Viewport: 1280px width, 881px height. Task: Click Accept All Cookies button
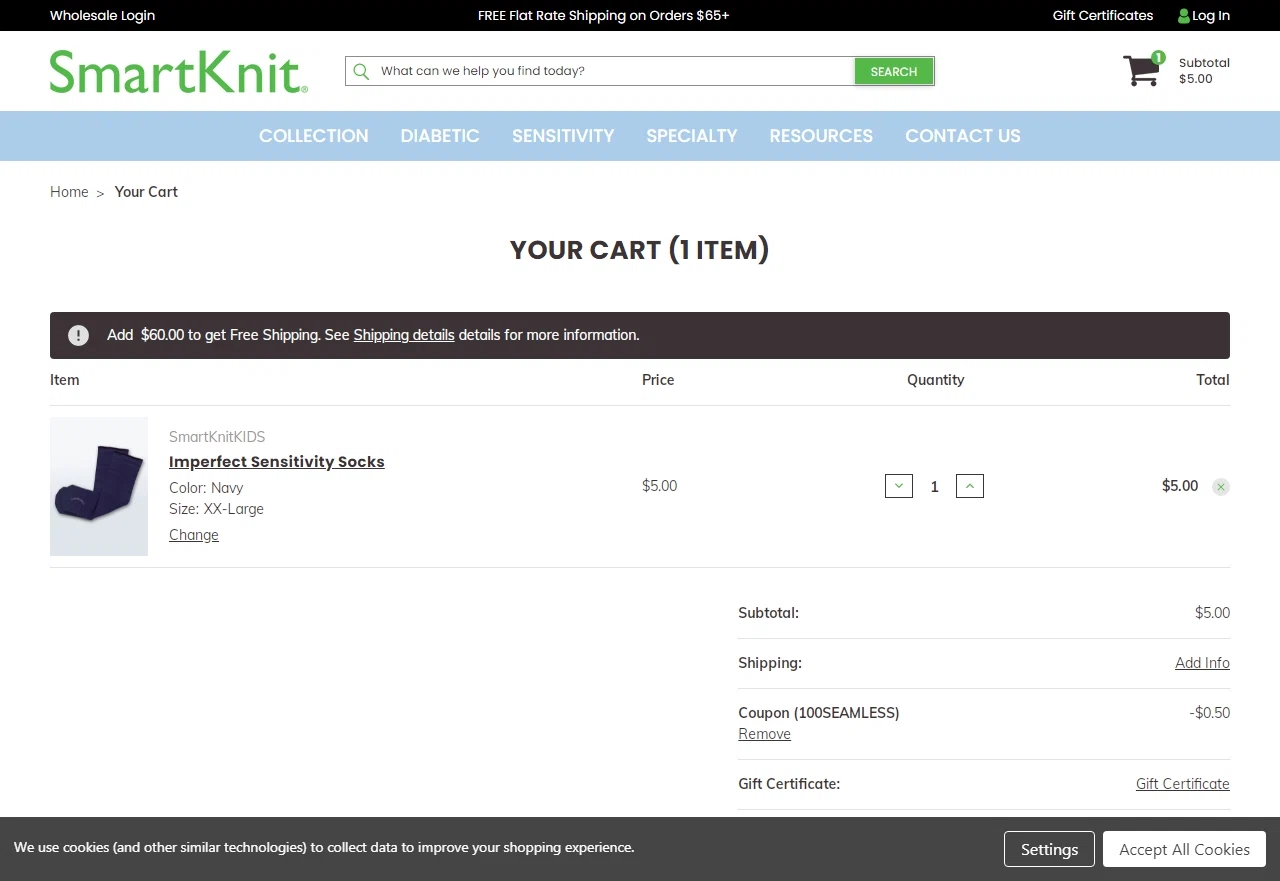pos(1184,849)
